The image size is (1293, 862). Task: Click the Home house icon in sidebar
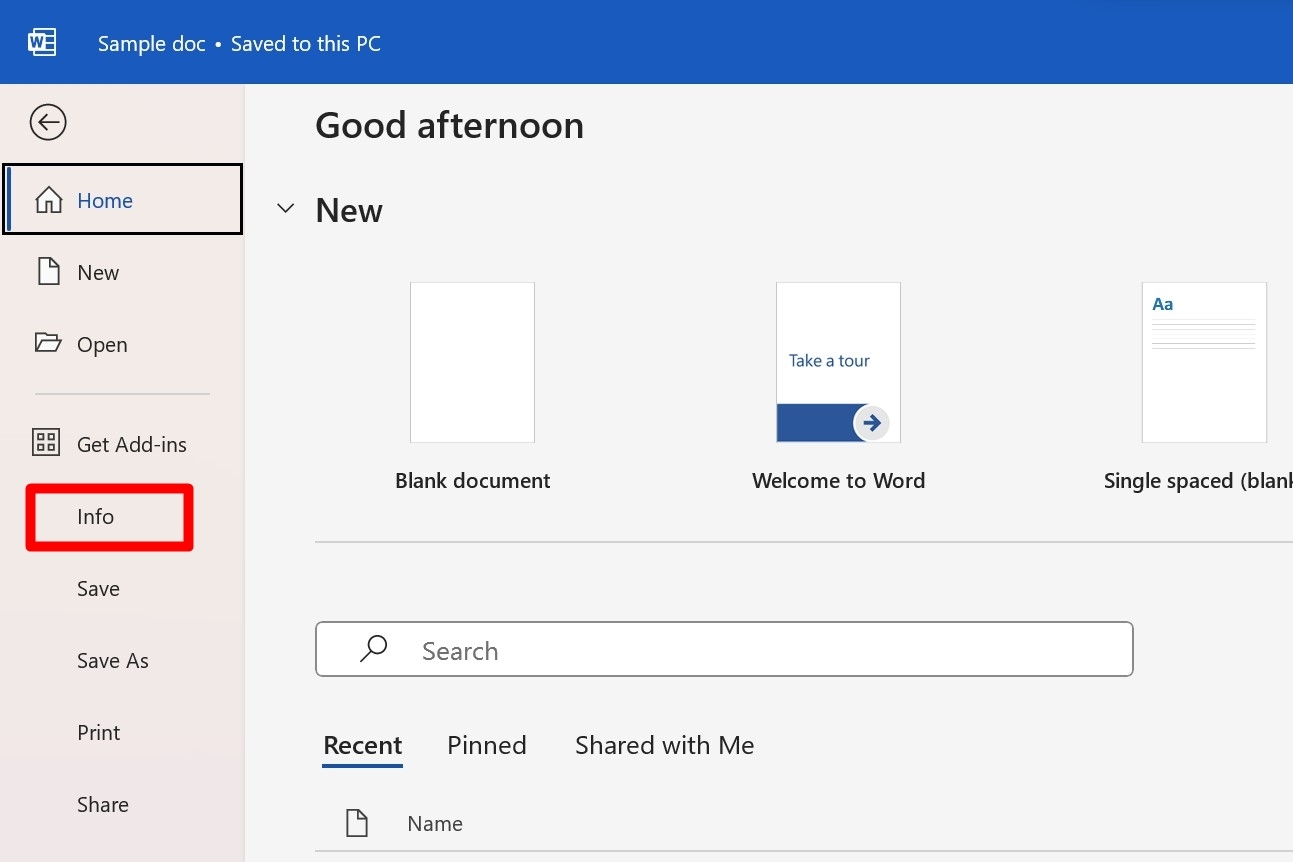pos(48,200)
